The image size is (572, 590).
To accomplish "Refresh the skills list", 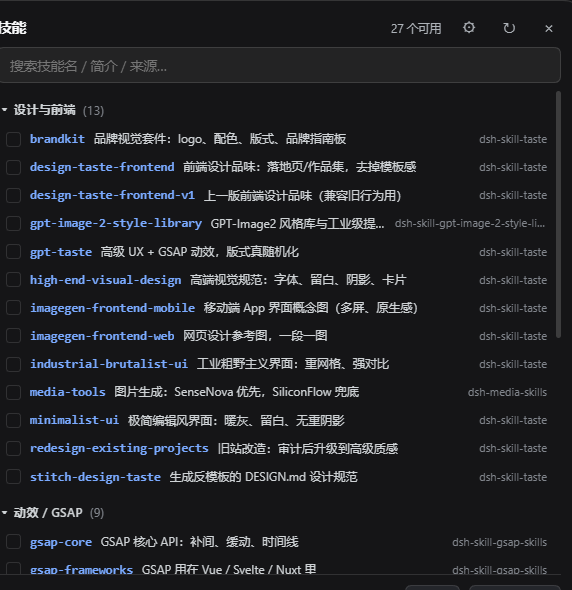I will click(509, 28).
